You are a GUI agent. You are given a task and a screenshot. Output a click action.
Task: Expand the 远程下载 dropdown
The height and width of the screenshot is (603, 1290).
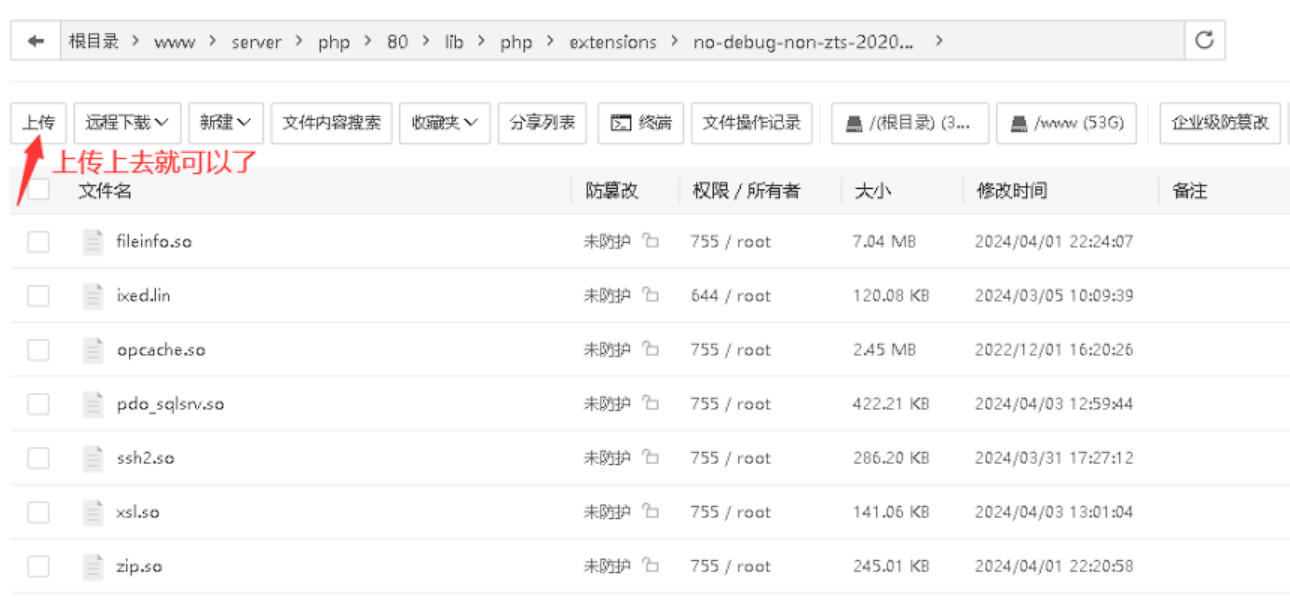[x=127, y=123]
